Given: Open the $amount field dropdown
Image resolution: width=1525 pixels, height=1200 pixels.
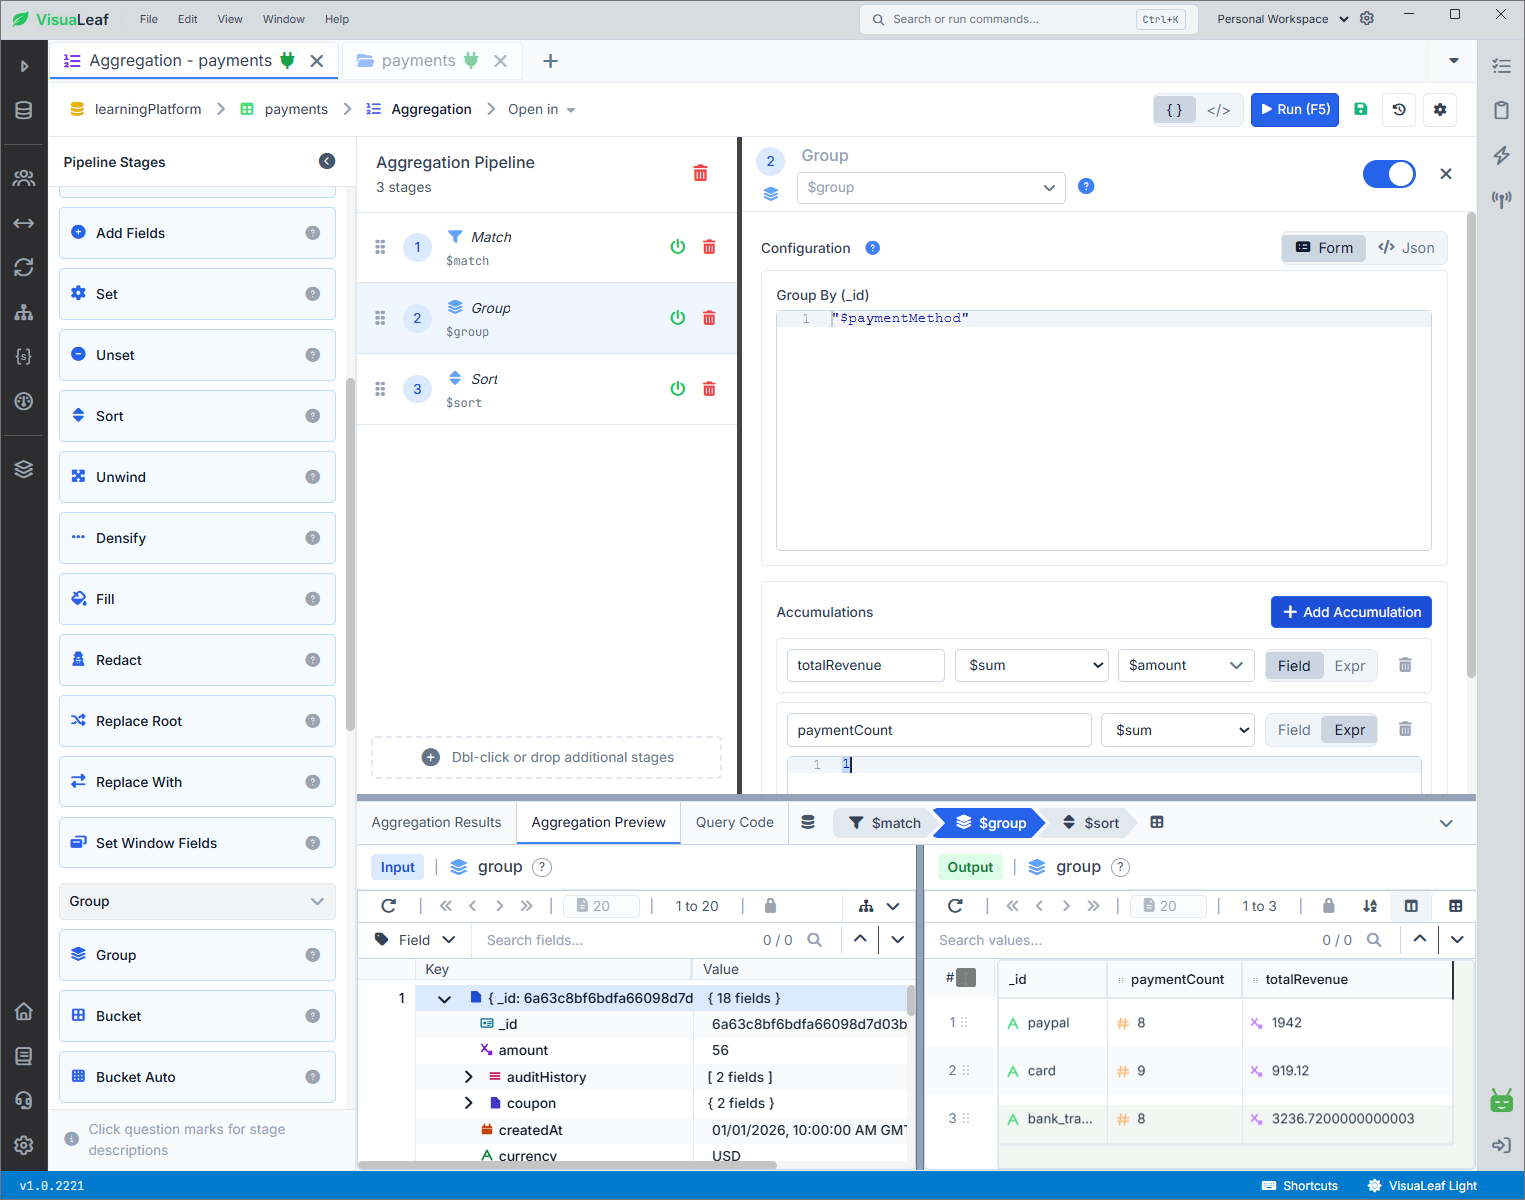Looking at the screenshot, I should pyautogui.click(x=1186, y=665).
